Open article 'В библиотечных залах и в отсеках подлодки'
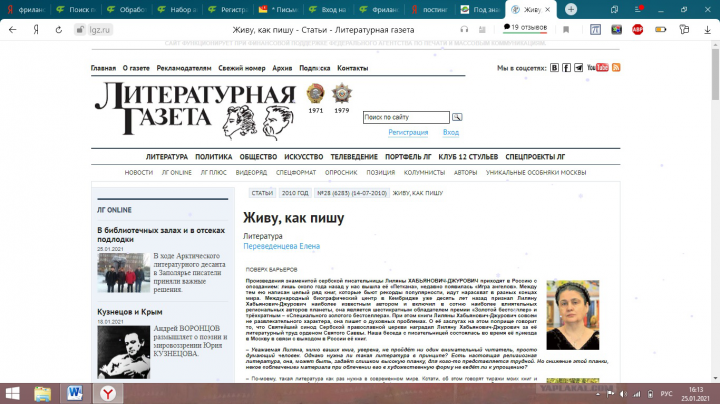Viewport: 720px width, 404px height. coord(161,235)
